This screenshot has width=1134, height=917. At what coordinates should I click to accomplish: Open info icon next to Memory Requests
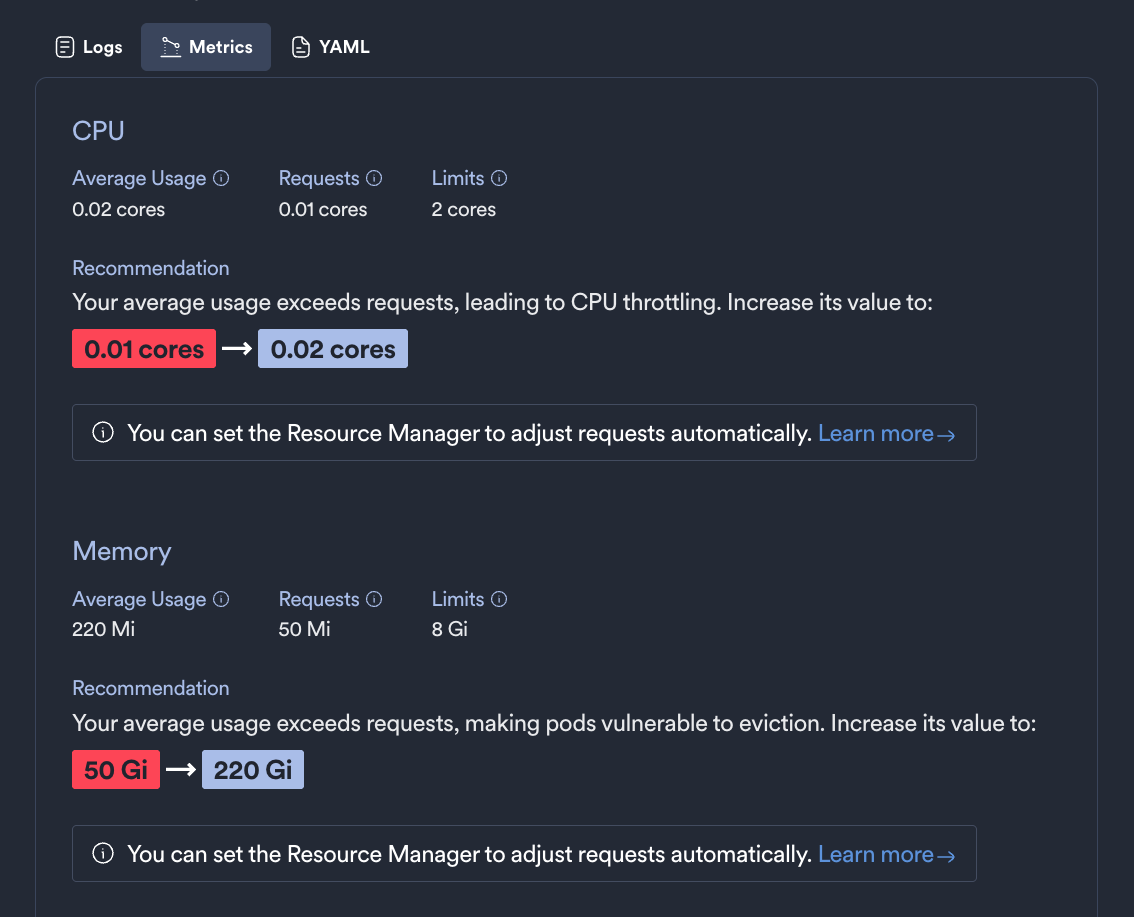pyautogui.click(x=373, y=598)
